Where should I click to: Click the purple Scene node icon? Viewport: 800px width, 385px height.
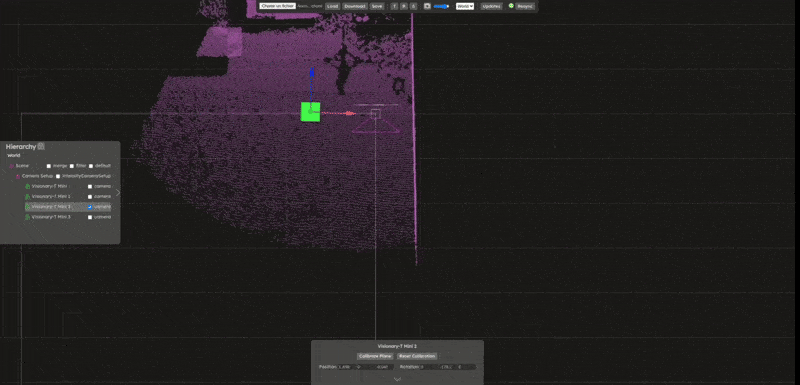[12, 166]
